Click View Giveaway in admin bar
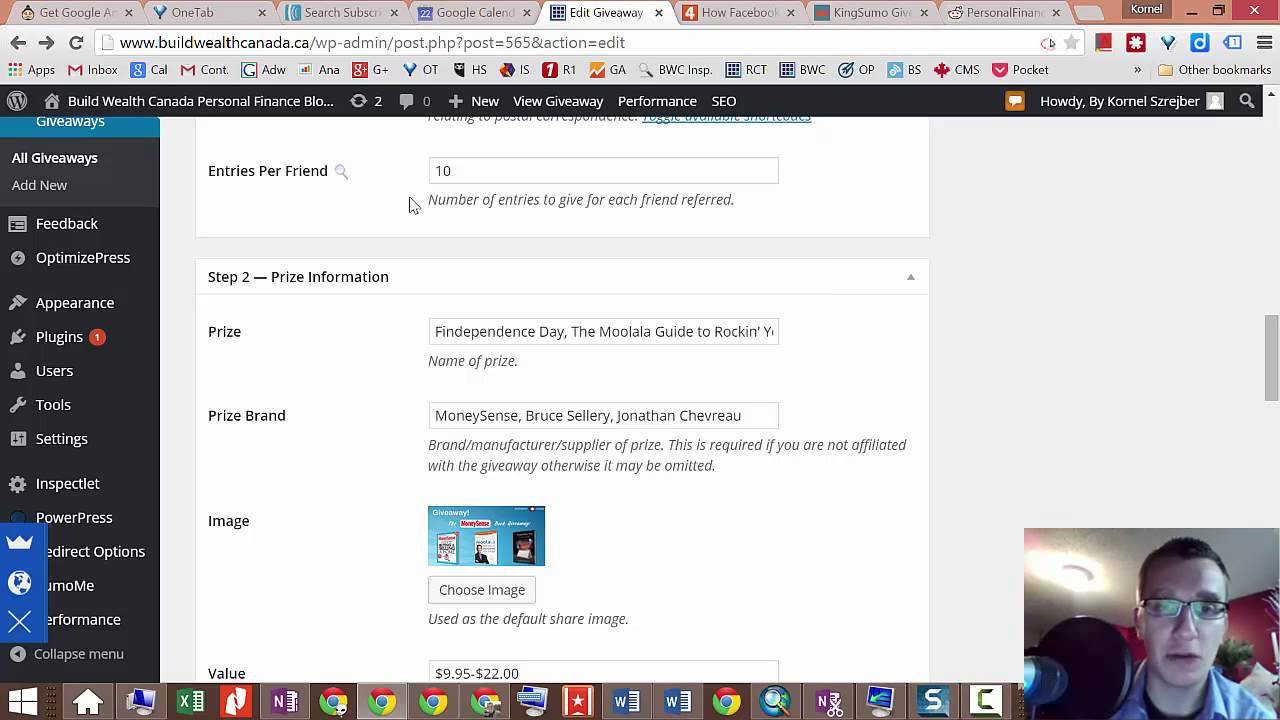This screenshot has width=1280, height=720. tap(558, 101)
